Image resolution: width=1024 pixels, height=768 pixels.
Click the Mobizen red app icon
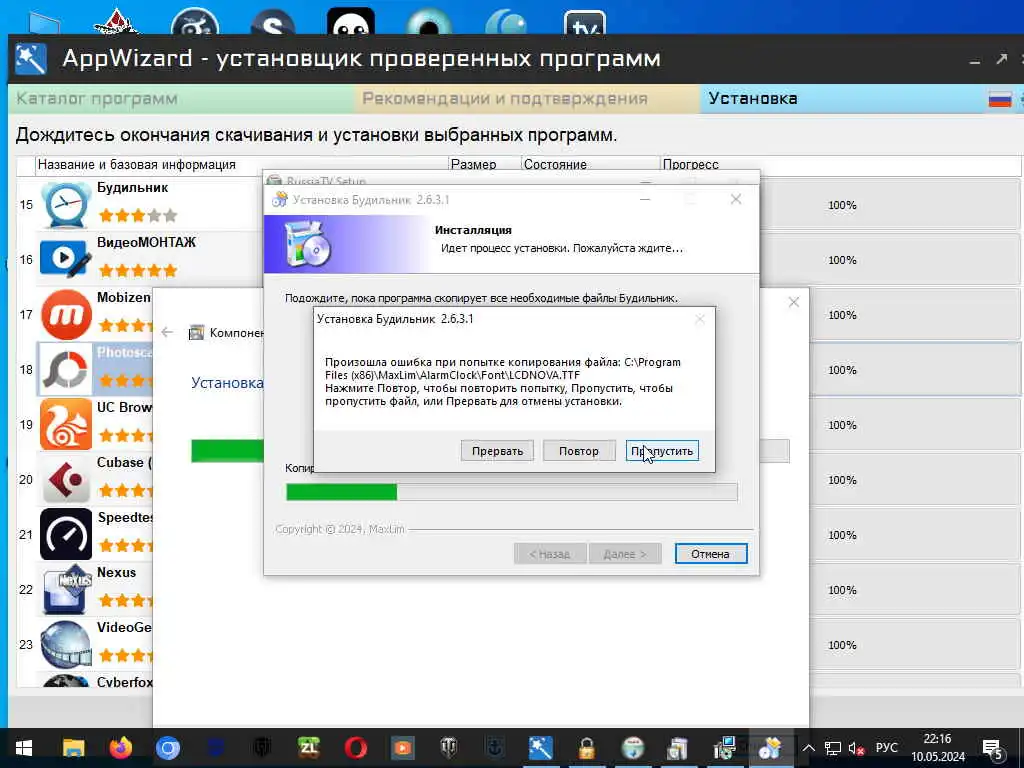tap(66, 314)
